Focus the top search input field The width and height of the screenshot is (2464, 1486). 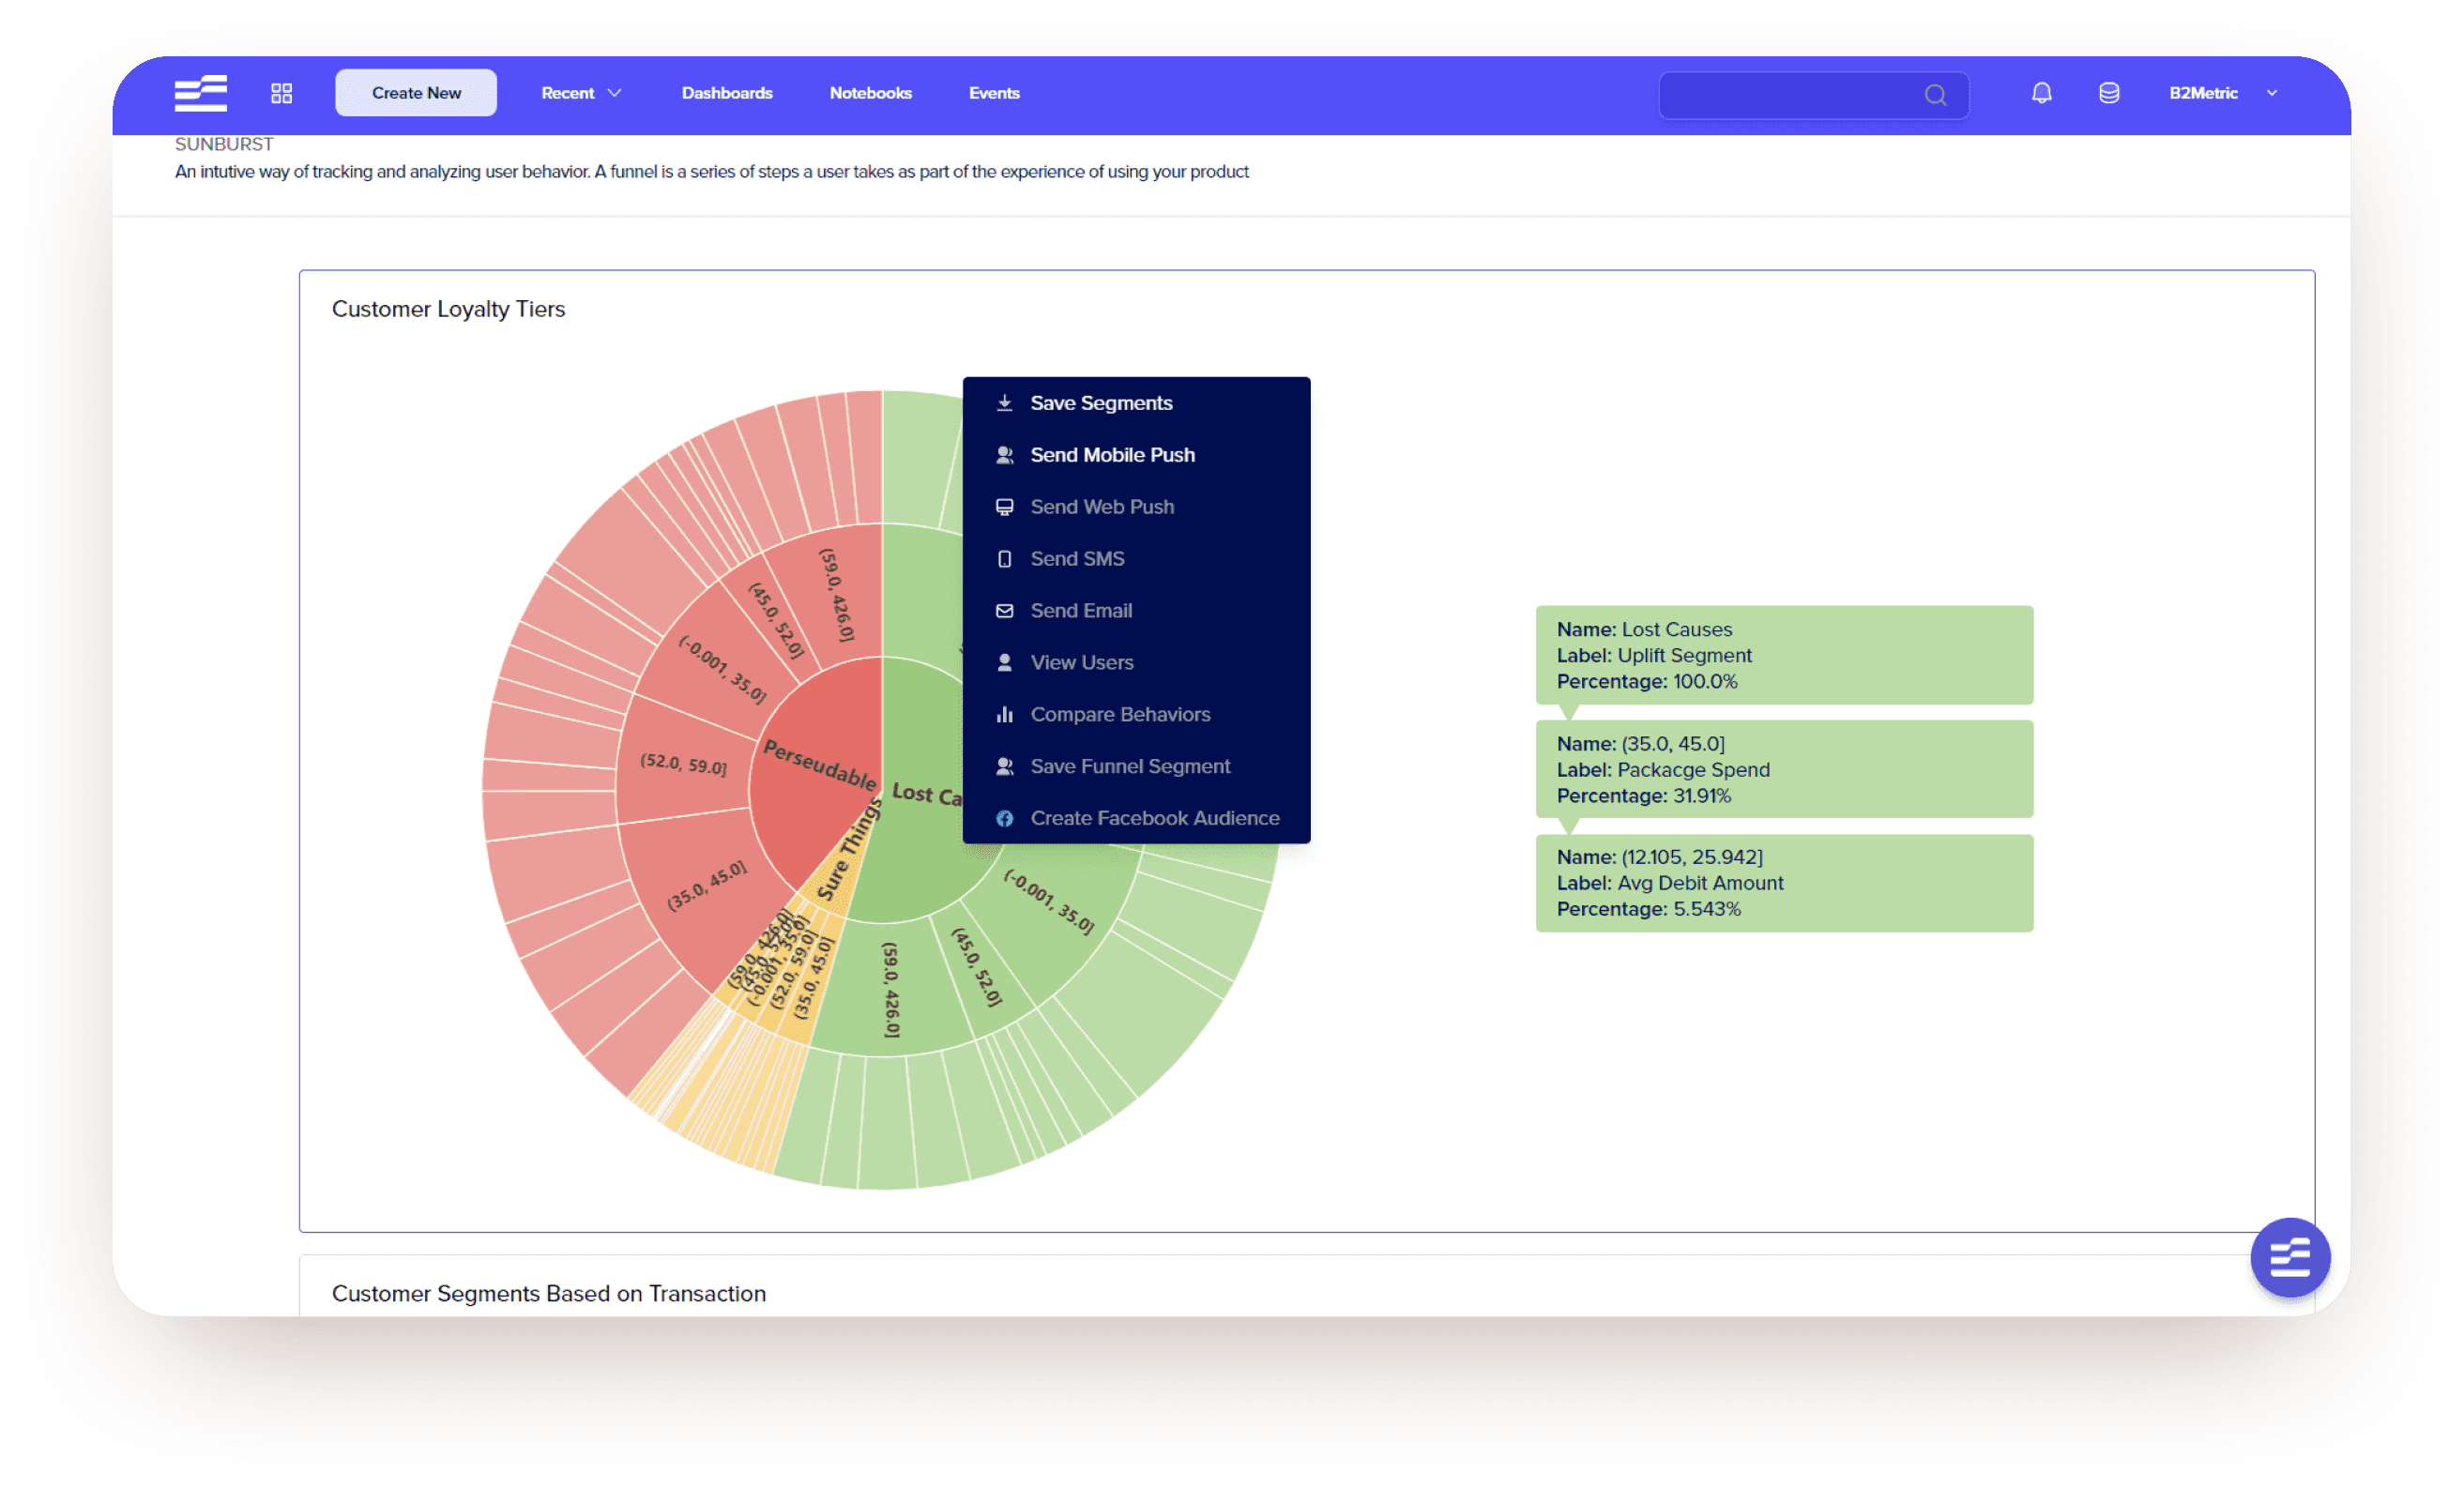(x=1813, y=95)
